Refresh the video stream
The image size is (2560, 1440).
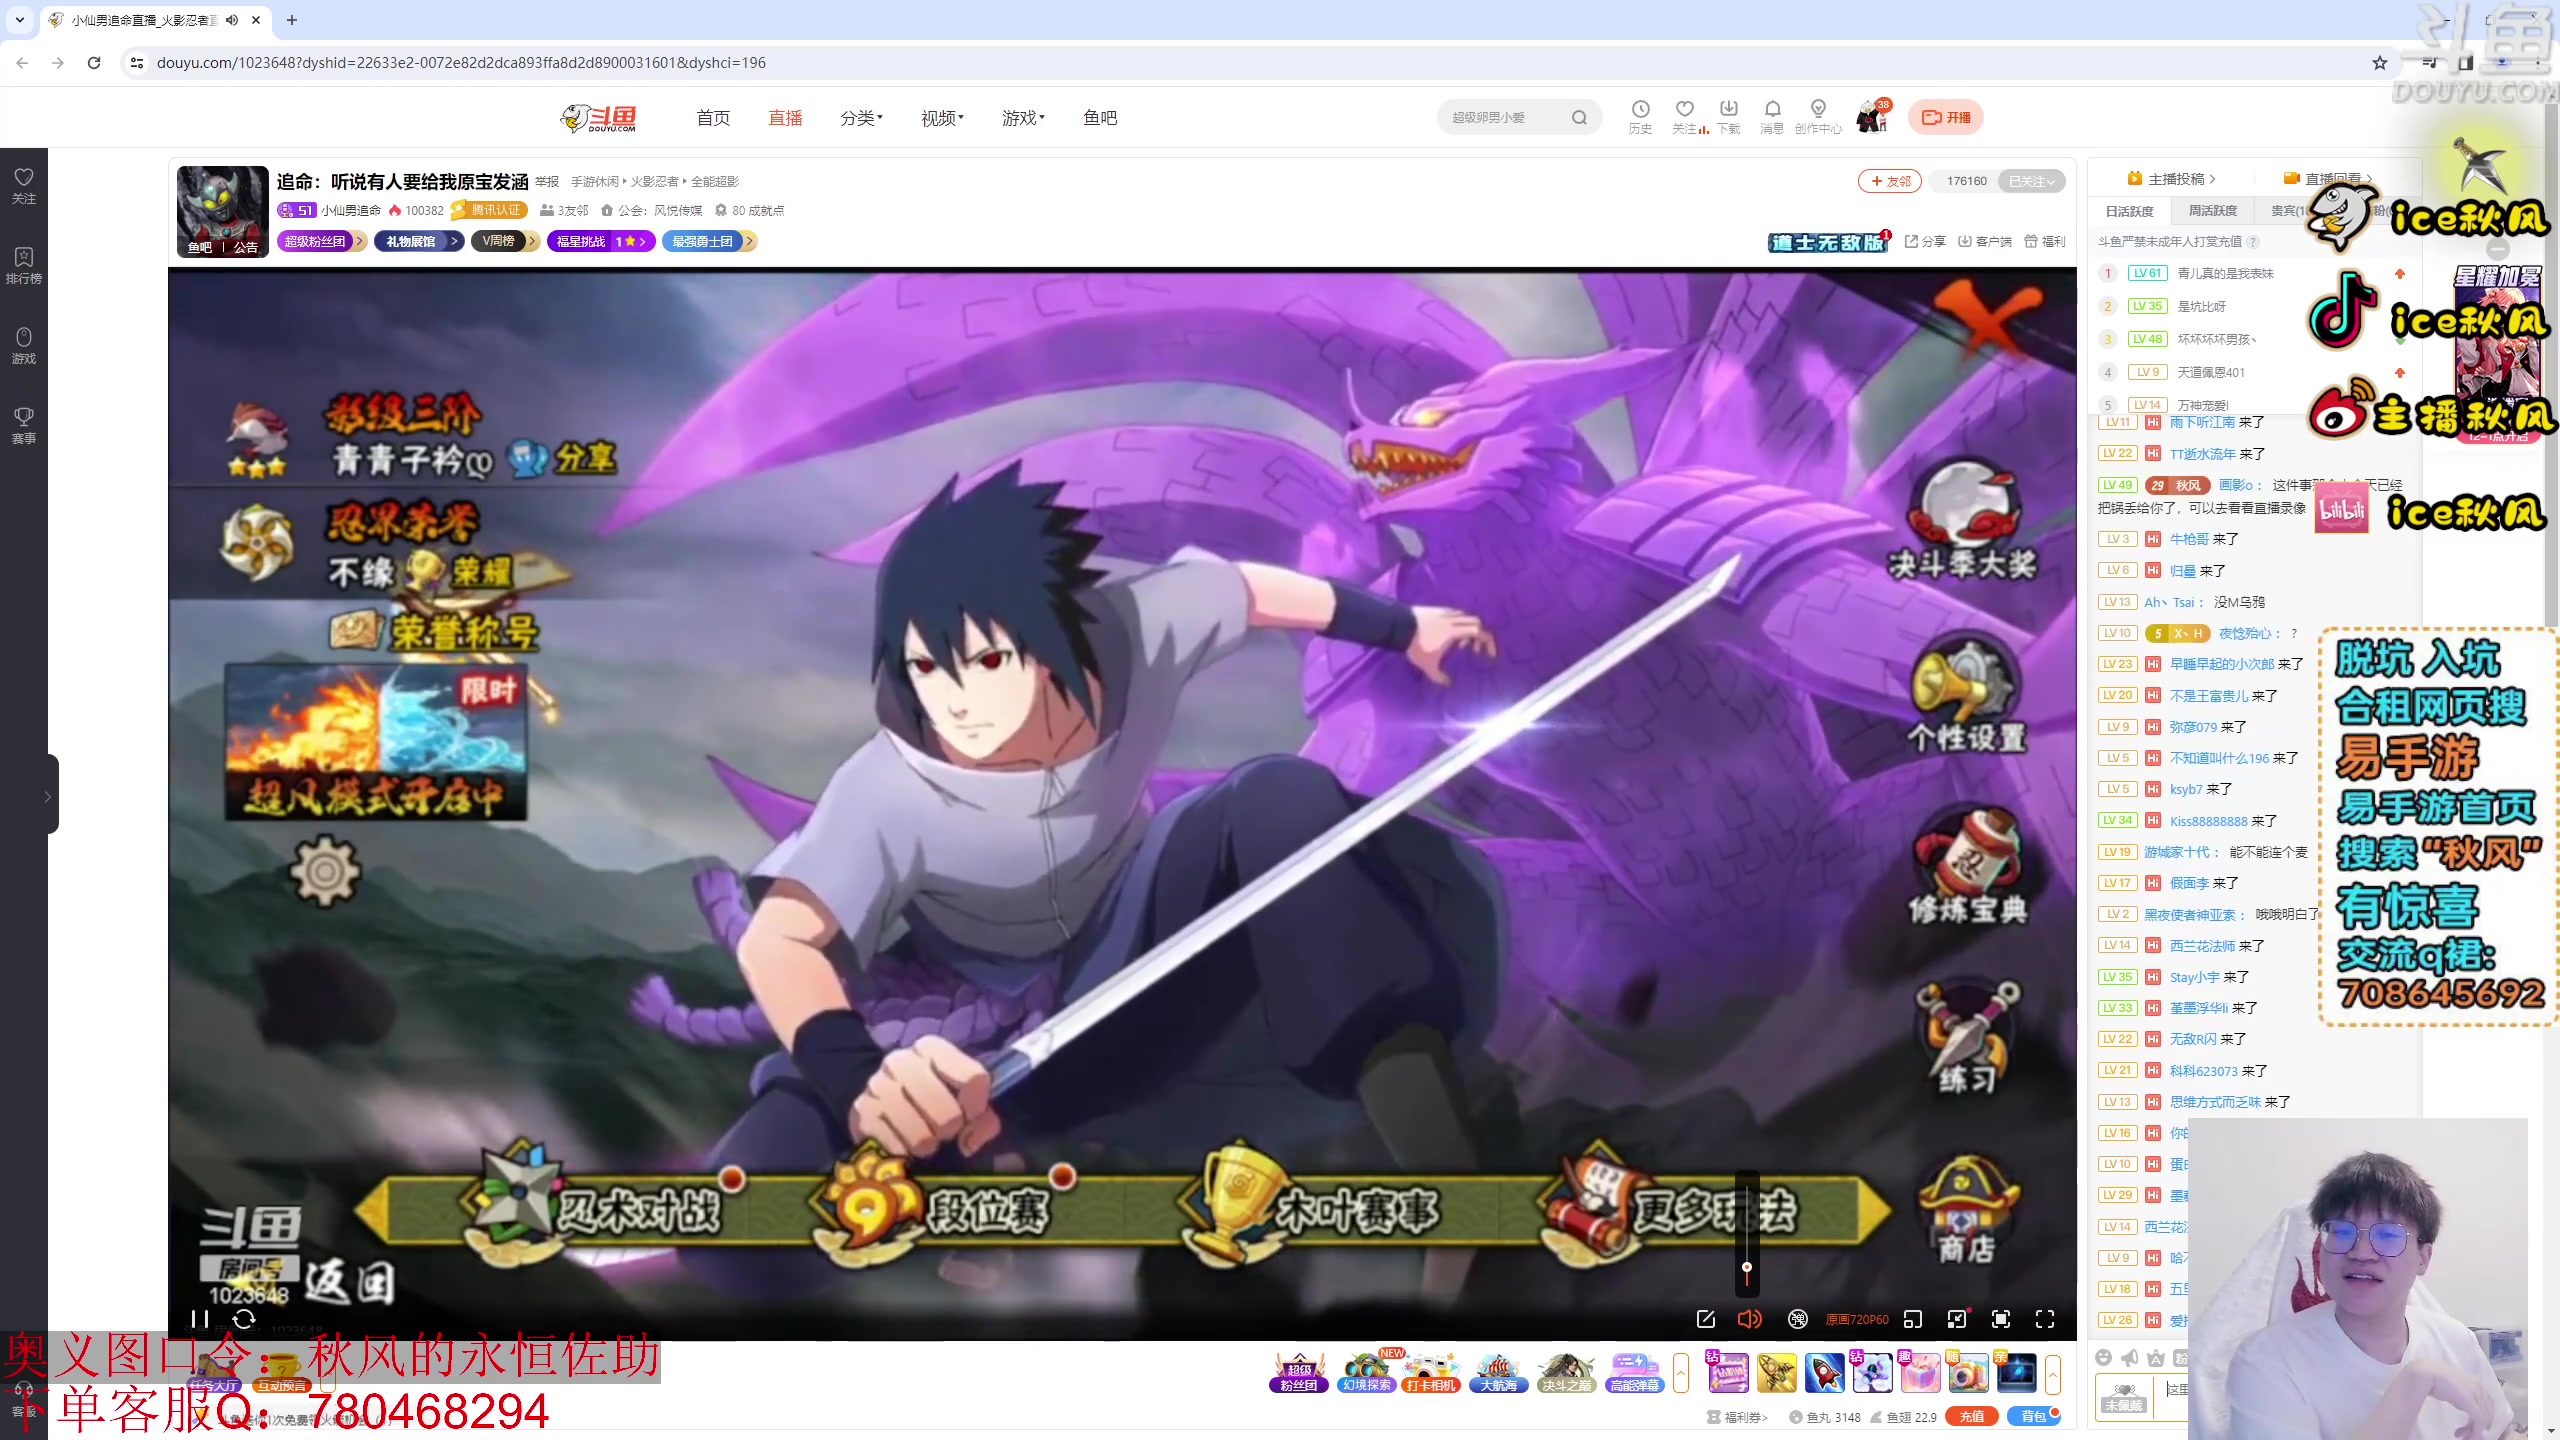tap(244, 1319)
